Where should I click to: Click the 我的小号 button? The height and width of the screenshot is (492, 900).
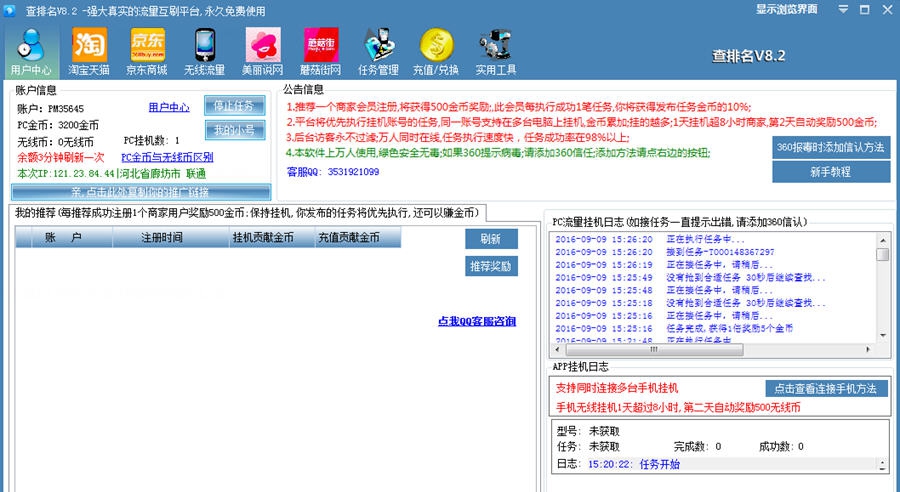pyautogui.click(x=235, y=130)
